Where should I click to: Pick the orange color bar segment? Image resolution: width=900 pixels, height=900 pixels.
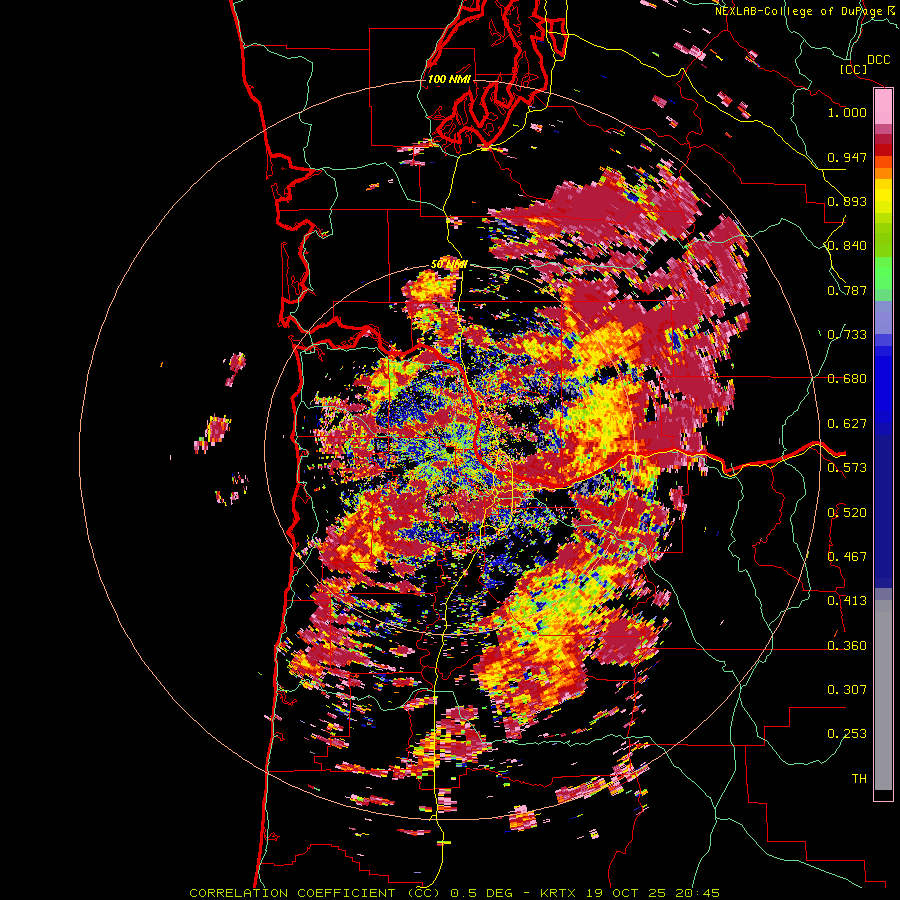pyautogui.click(x=883, y=173)
